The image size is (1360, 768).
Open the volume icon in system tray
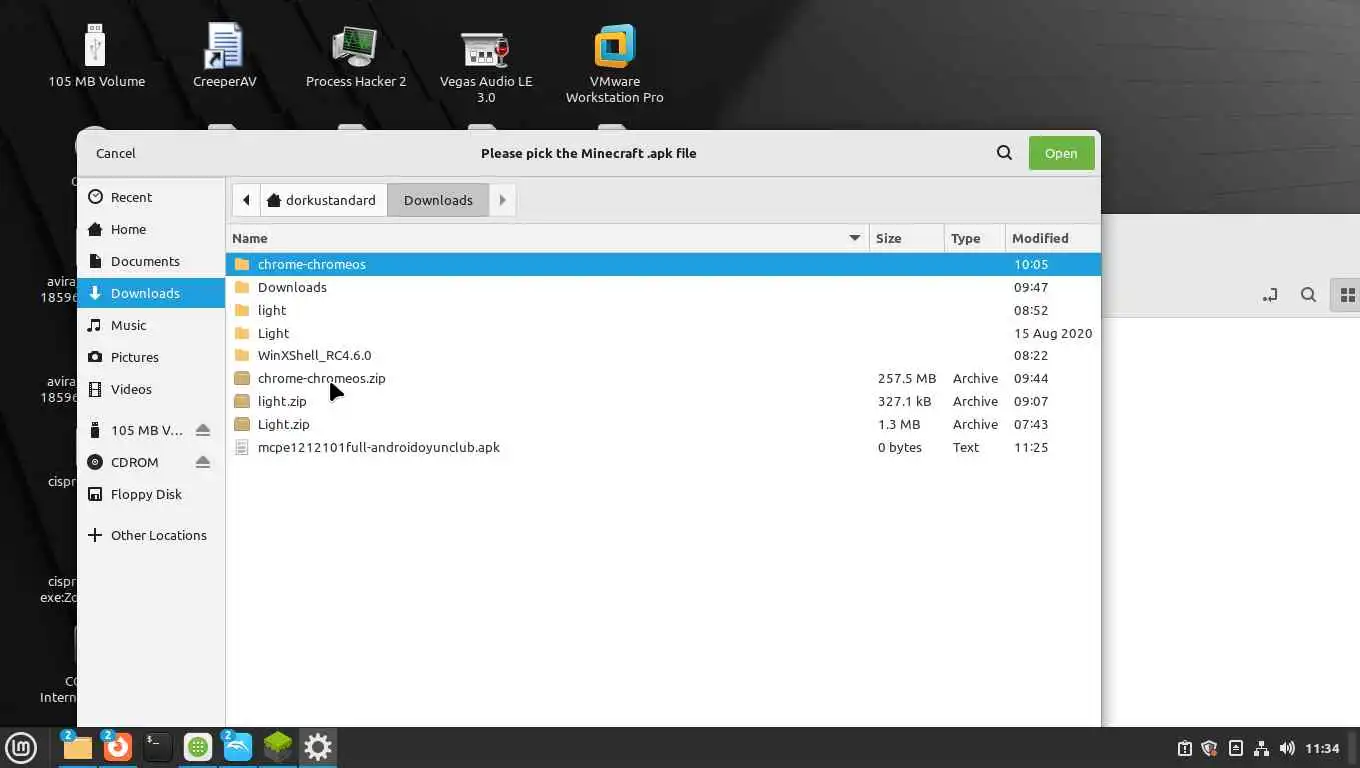(x=1287, y=748)
